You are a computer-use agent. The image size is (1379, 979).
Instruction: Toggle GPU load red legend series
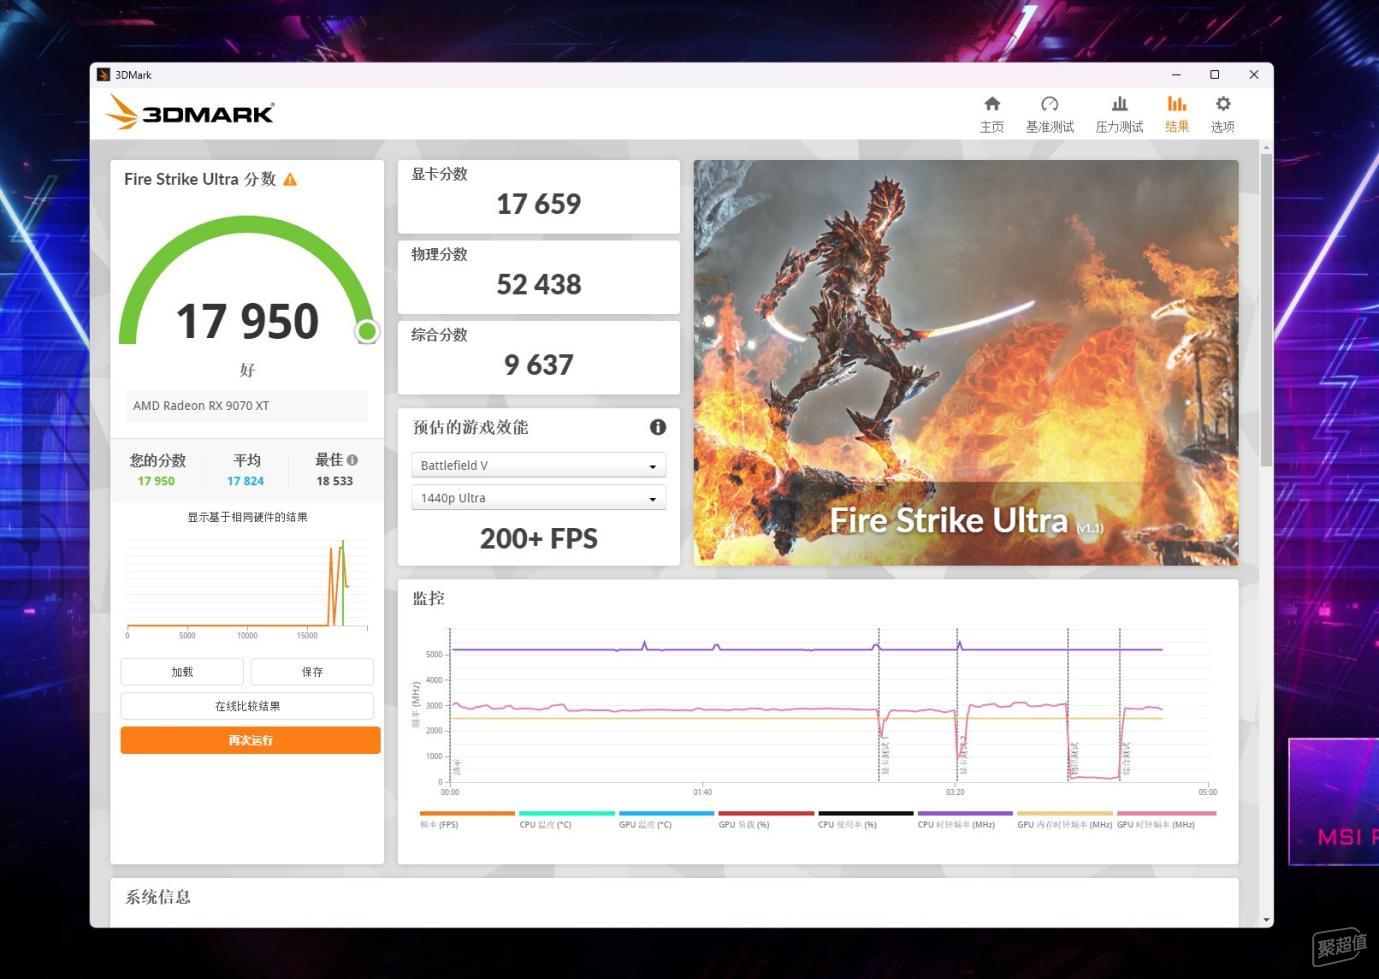766,820
